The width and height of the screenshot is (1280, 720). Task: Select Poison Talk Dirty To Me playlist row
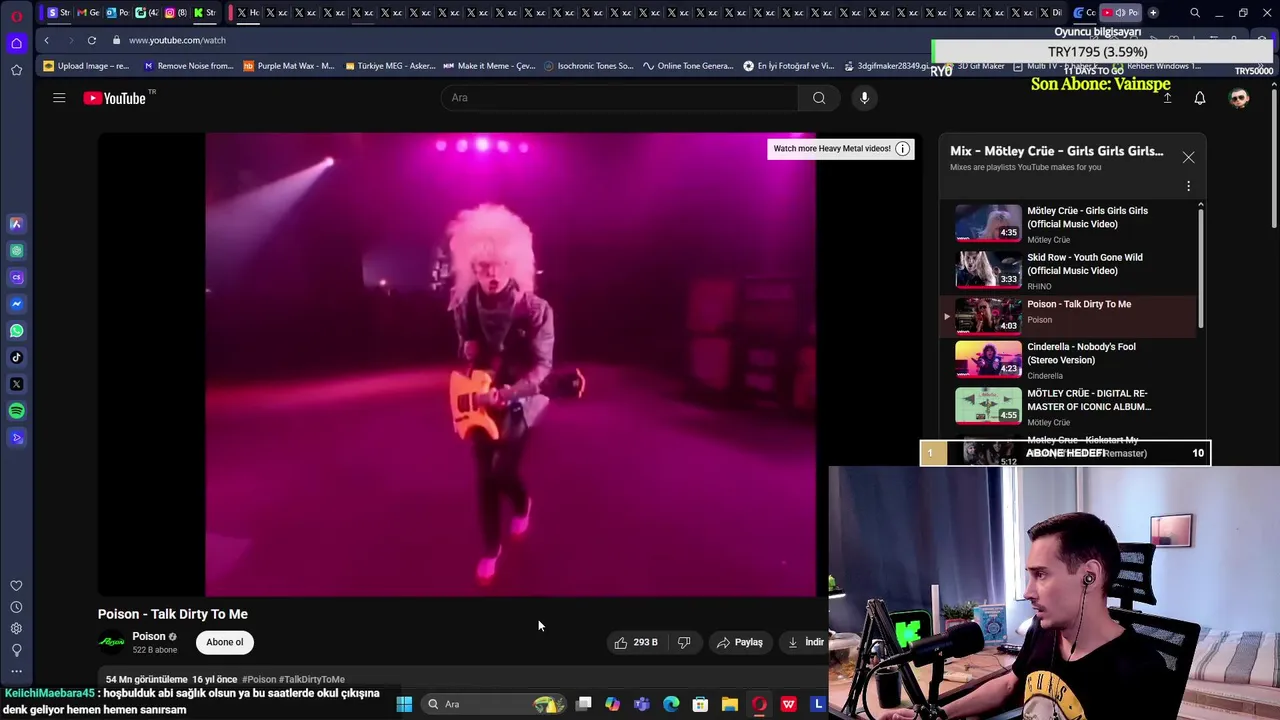point(1070,316)
